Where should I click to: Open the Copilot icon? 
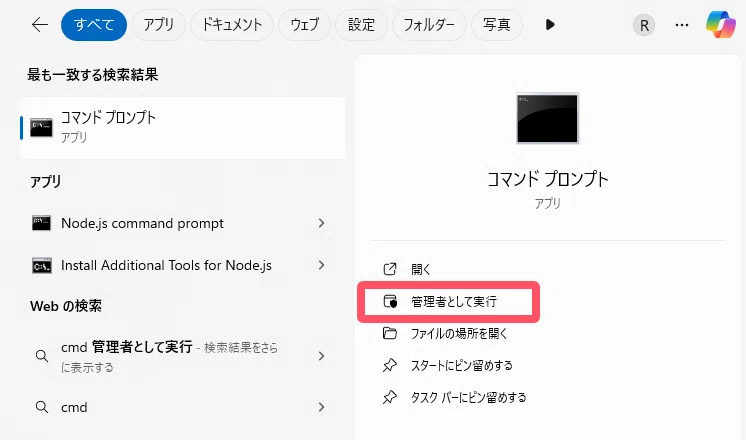click(x=720, y=25)
